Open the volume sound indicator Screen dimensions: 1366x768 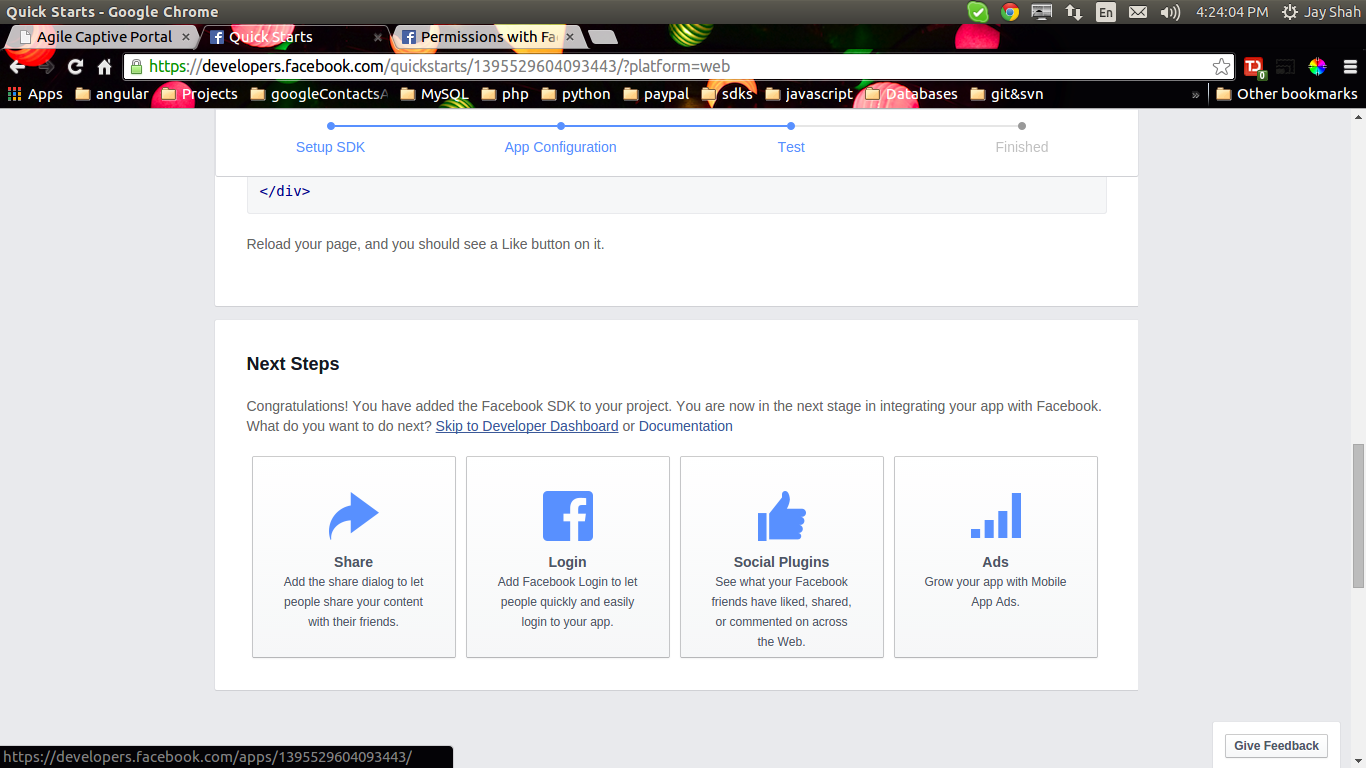tap(1170, 12)
